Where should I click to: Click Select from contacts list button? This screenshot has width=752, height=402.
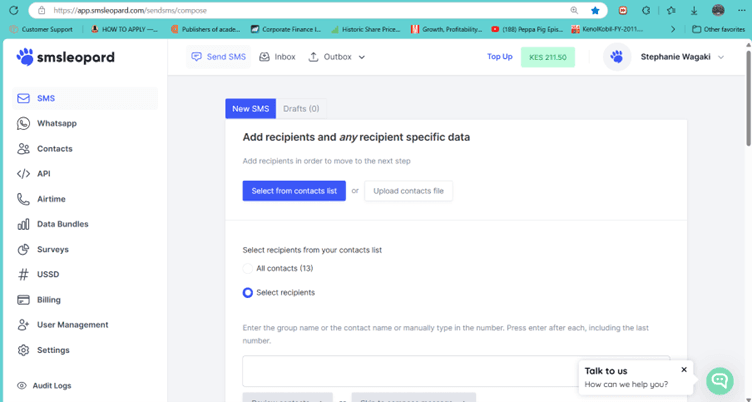tap(294, 191)
